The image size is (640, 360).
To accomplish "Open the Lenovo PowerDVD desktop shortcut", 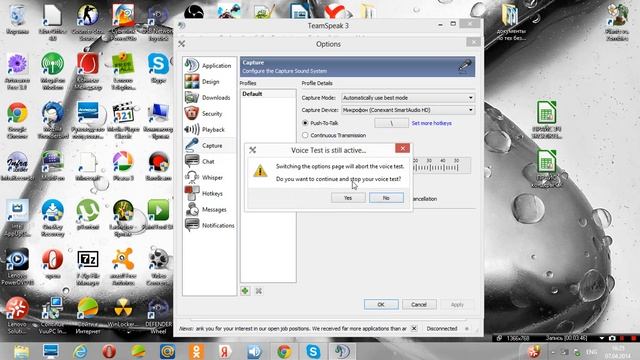I will pyautogui.click(x=17, y=267).
